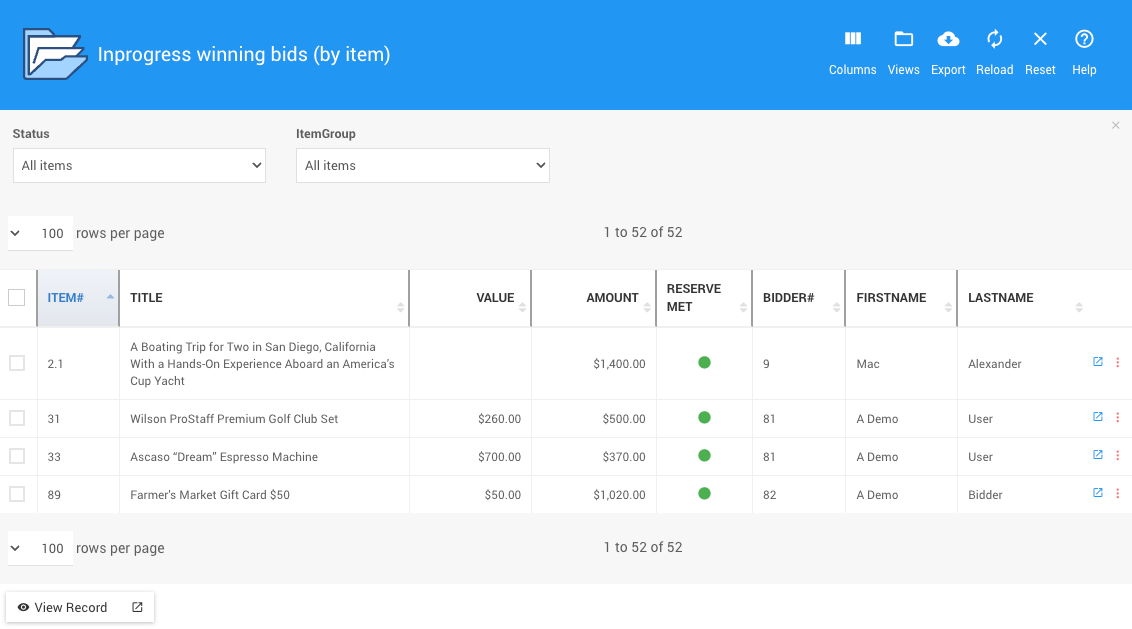Tick the select-all checkbox in header
Viewport: 1132px width, 629px height.
pyautogui.click(x=17, y=297)
